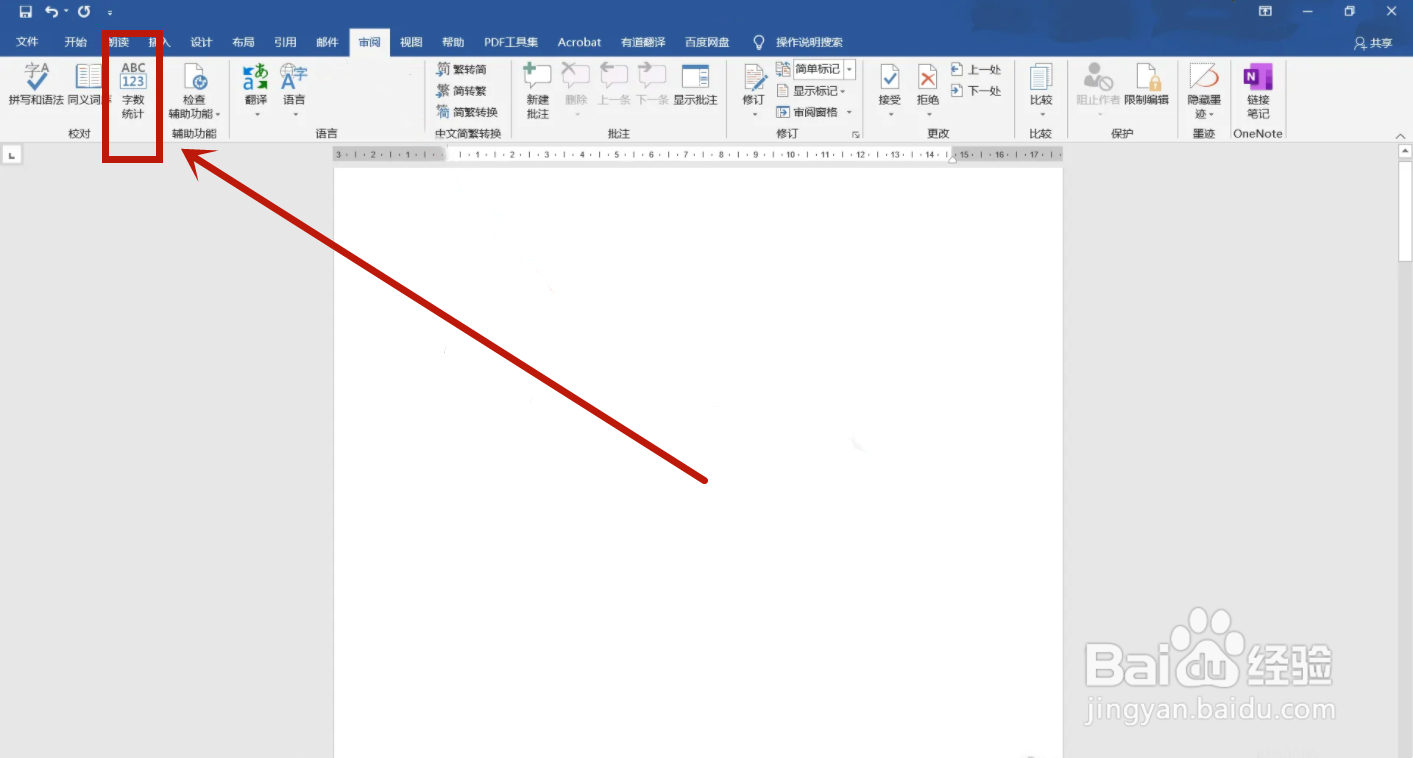This screenshot has width=1413, height=758.
Task: Open 简繁转换 conversion options
Action: click(468, 112)
